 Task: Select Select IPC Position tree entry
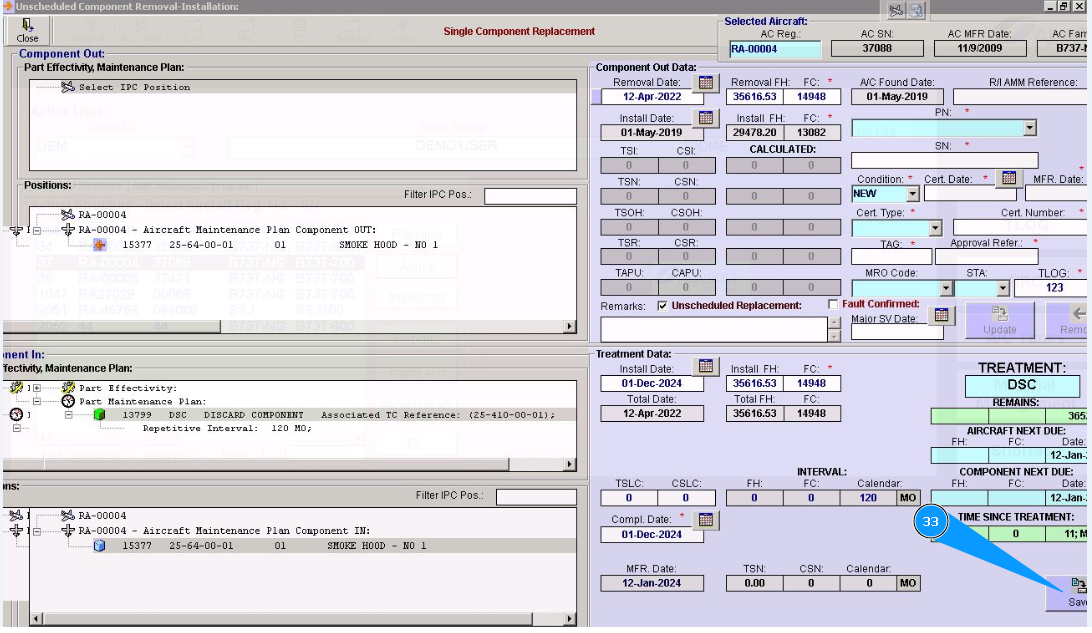point(134,87)
